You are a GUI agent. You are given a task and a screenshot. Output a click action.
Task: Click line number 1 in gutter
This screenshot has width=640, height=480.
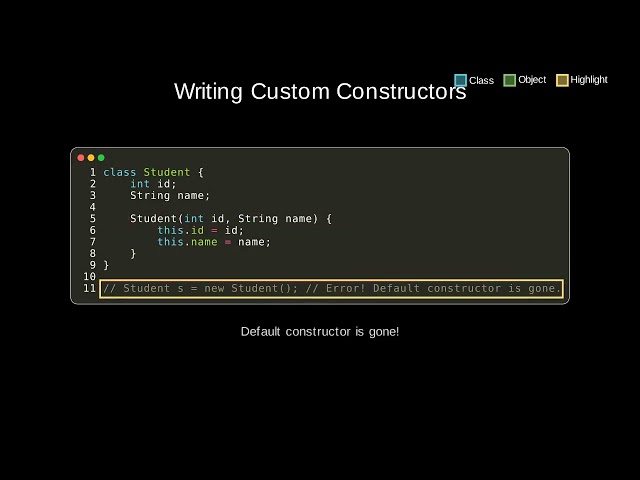(x=93, y=172)
